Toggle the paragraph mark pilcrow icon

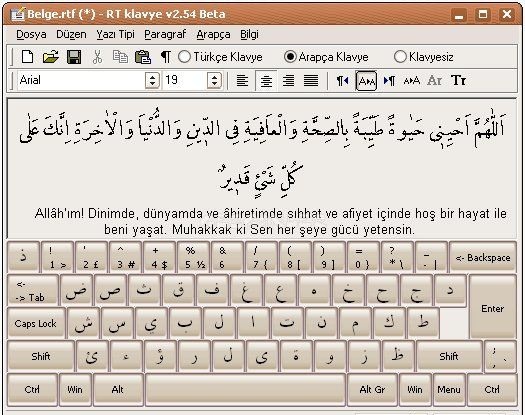click(166, 57)
